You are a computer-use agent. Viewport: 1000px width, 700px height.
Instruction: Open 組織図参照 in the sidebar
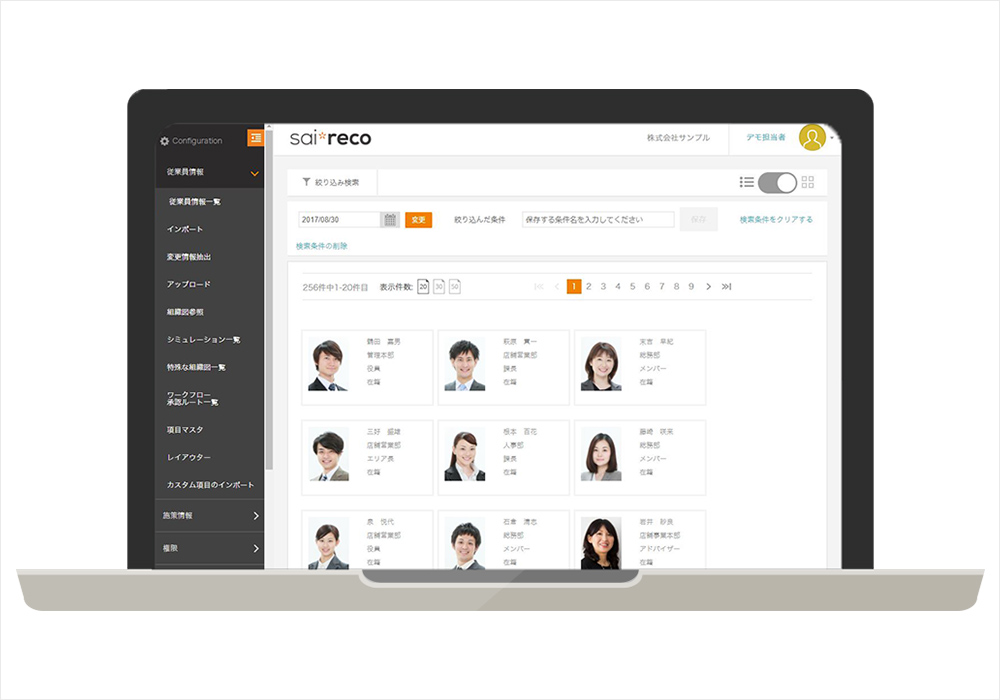pos(185,312)
